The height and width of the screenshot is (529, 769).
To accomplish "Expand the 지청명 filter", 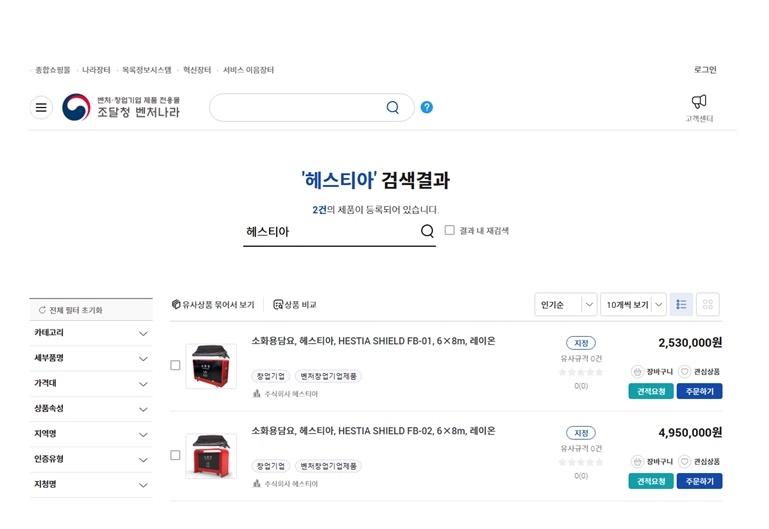I will (x=91, y=485).
